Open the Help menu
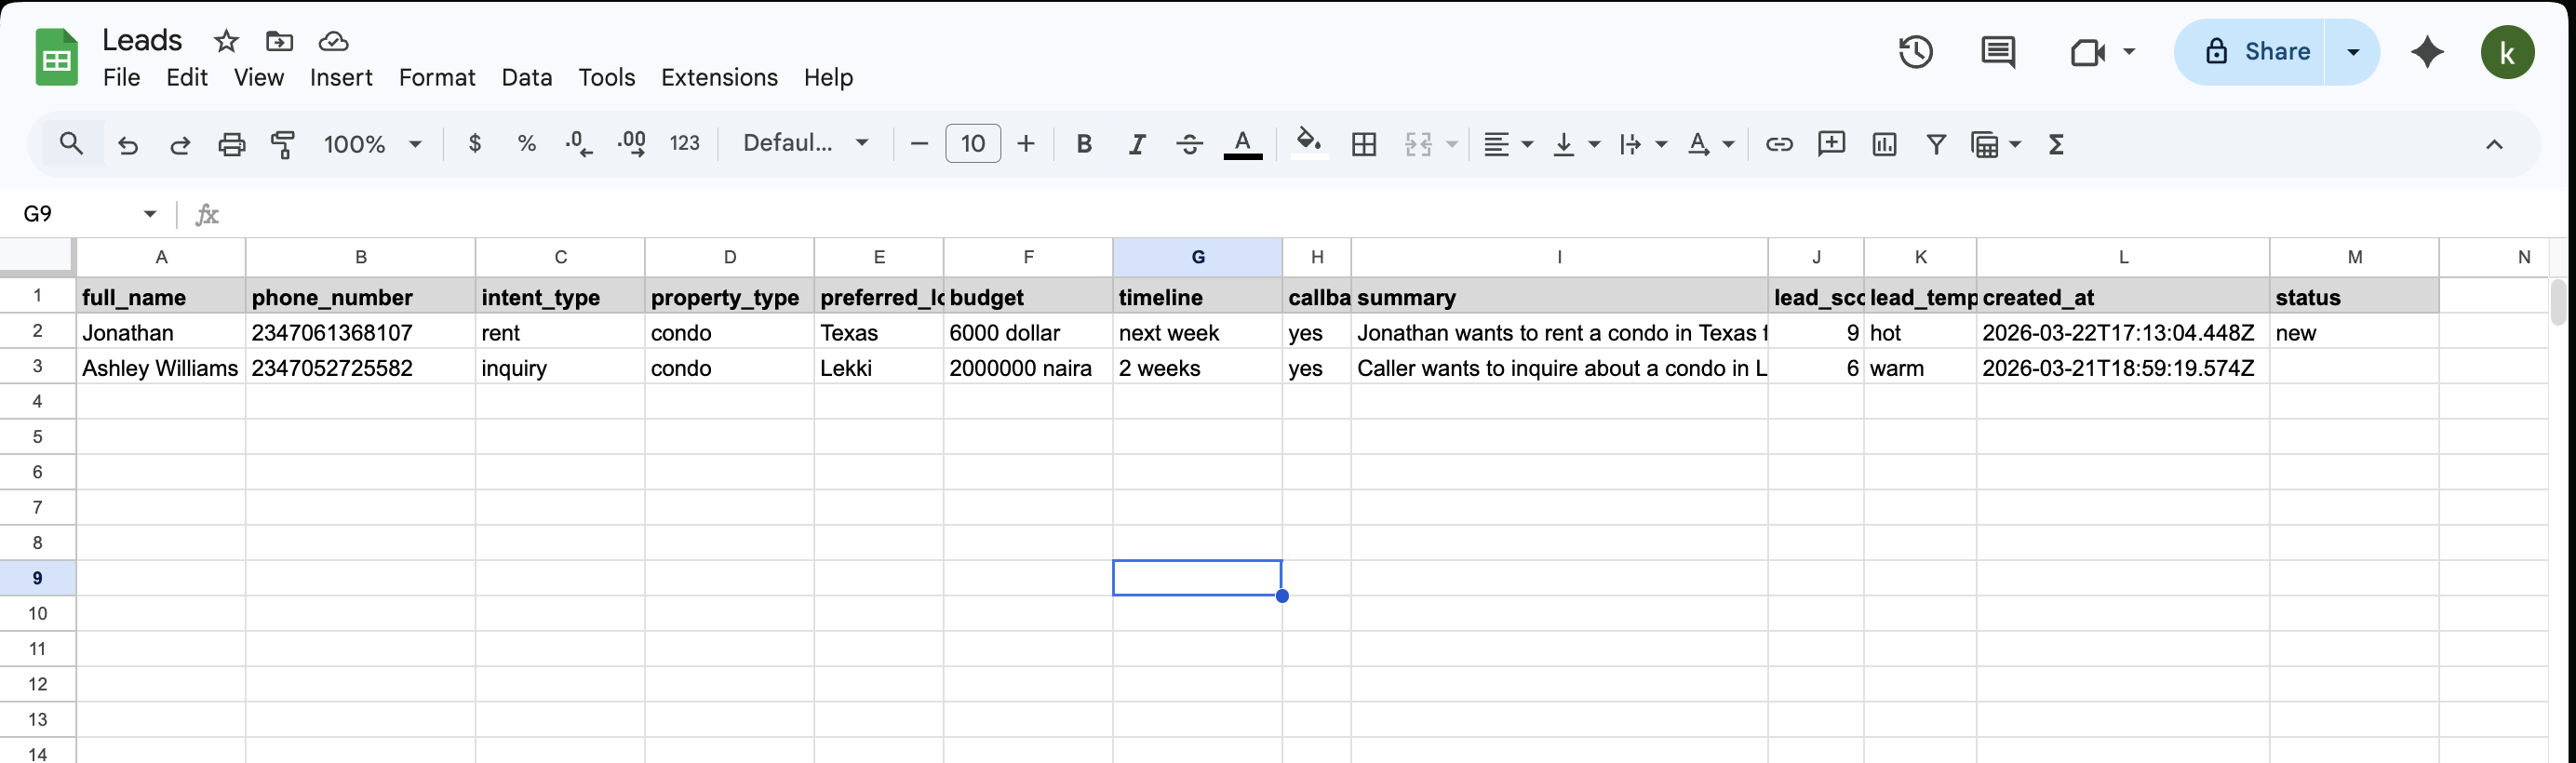2576x763 pixels. click(x=828, y=77)
